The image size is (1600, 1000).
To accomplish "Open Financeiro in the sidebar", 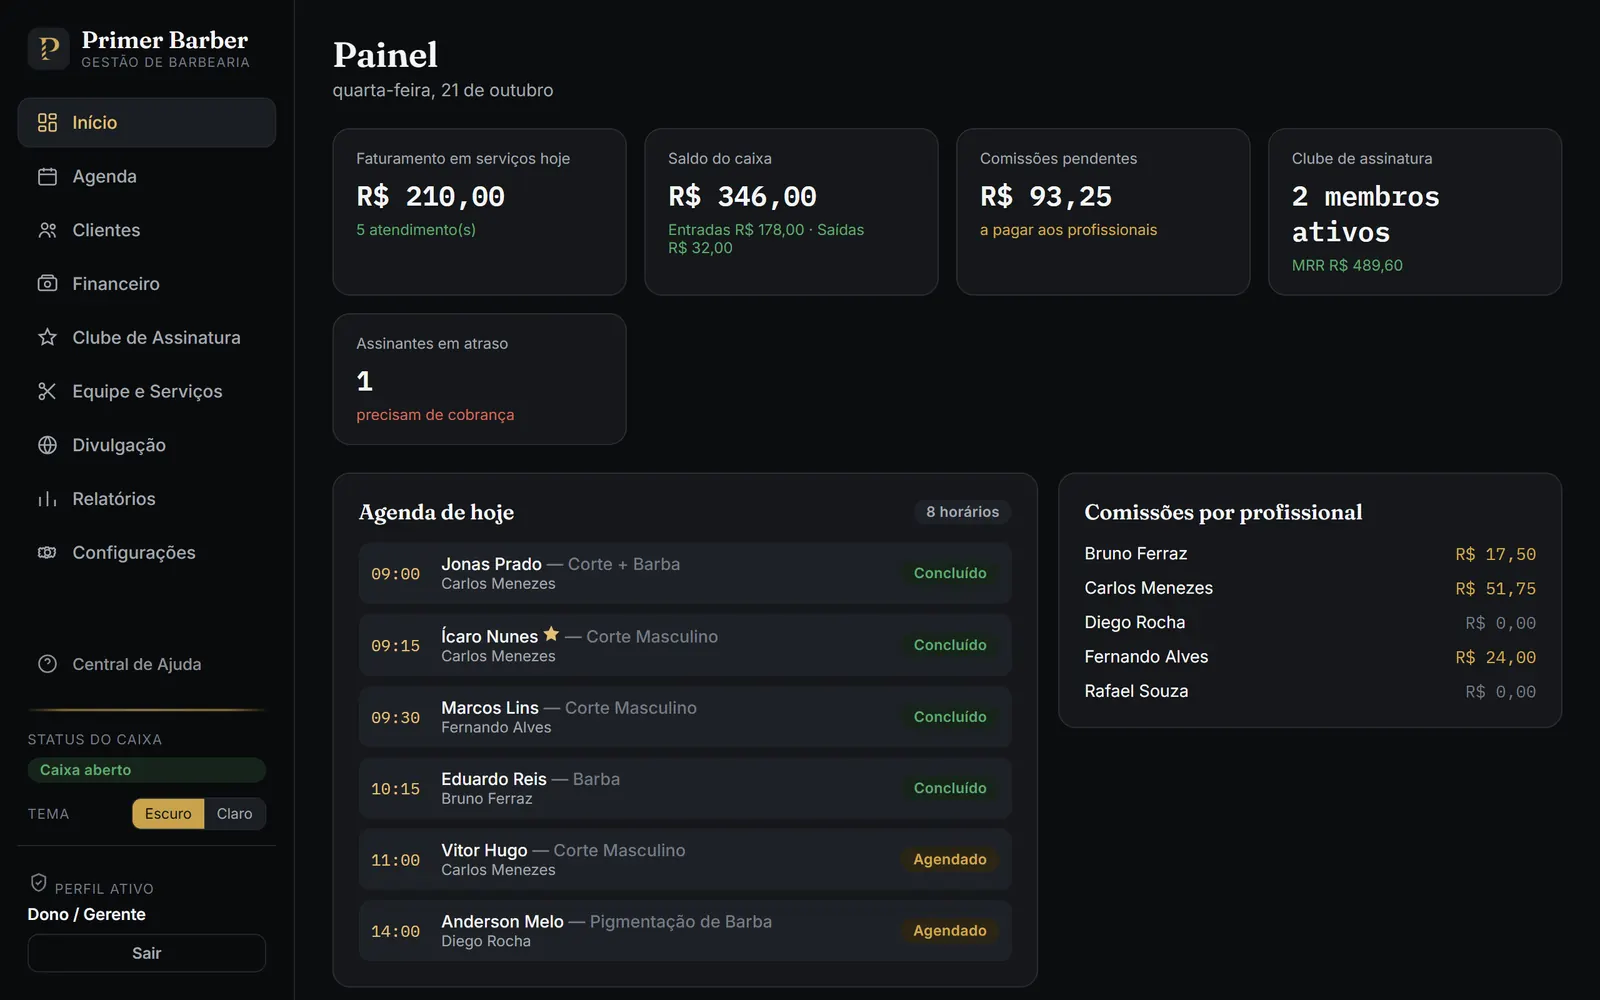I will (146, 284).
